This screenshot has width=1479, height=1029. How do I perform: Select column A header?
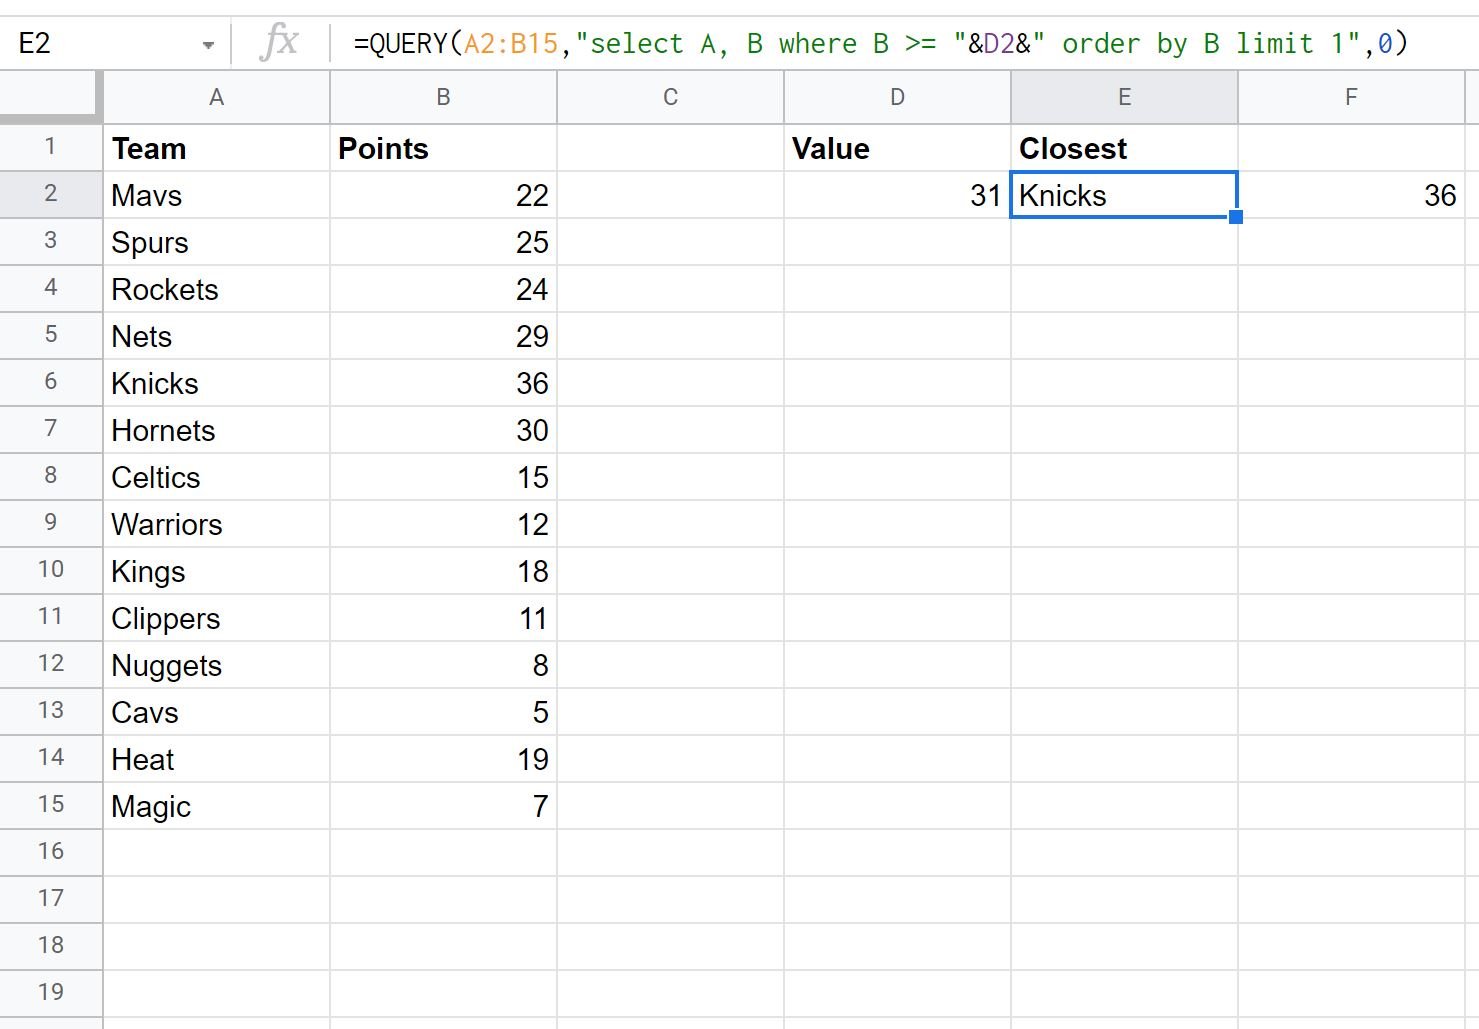(216, 98)
